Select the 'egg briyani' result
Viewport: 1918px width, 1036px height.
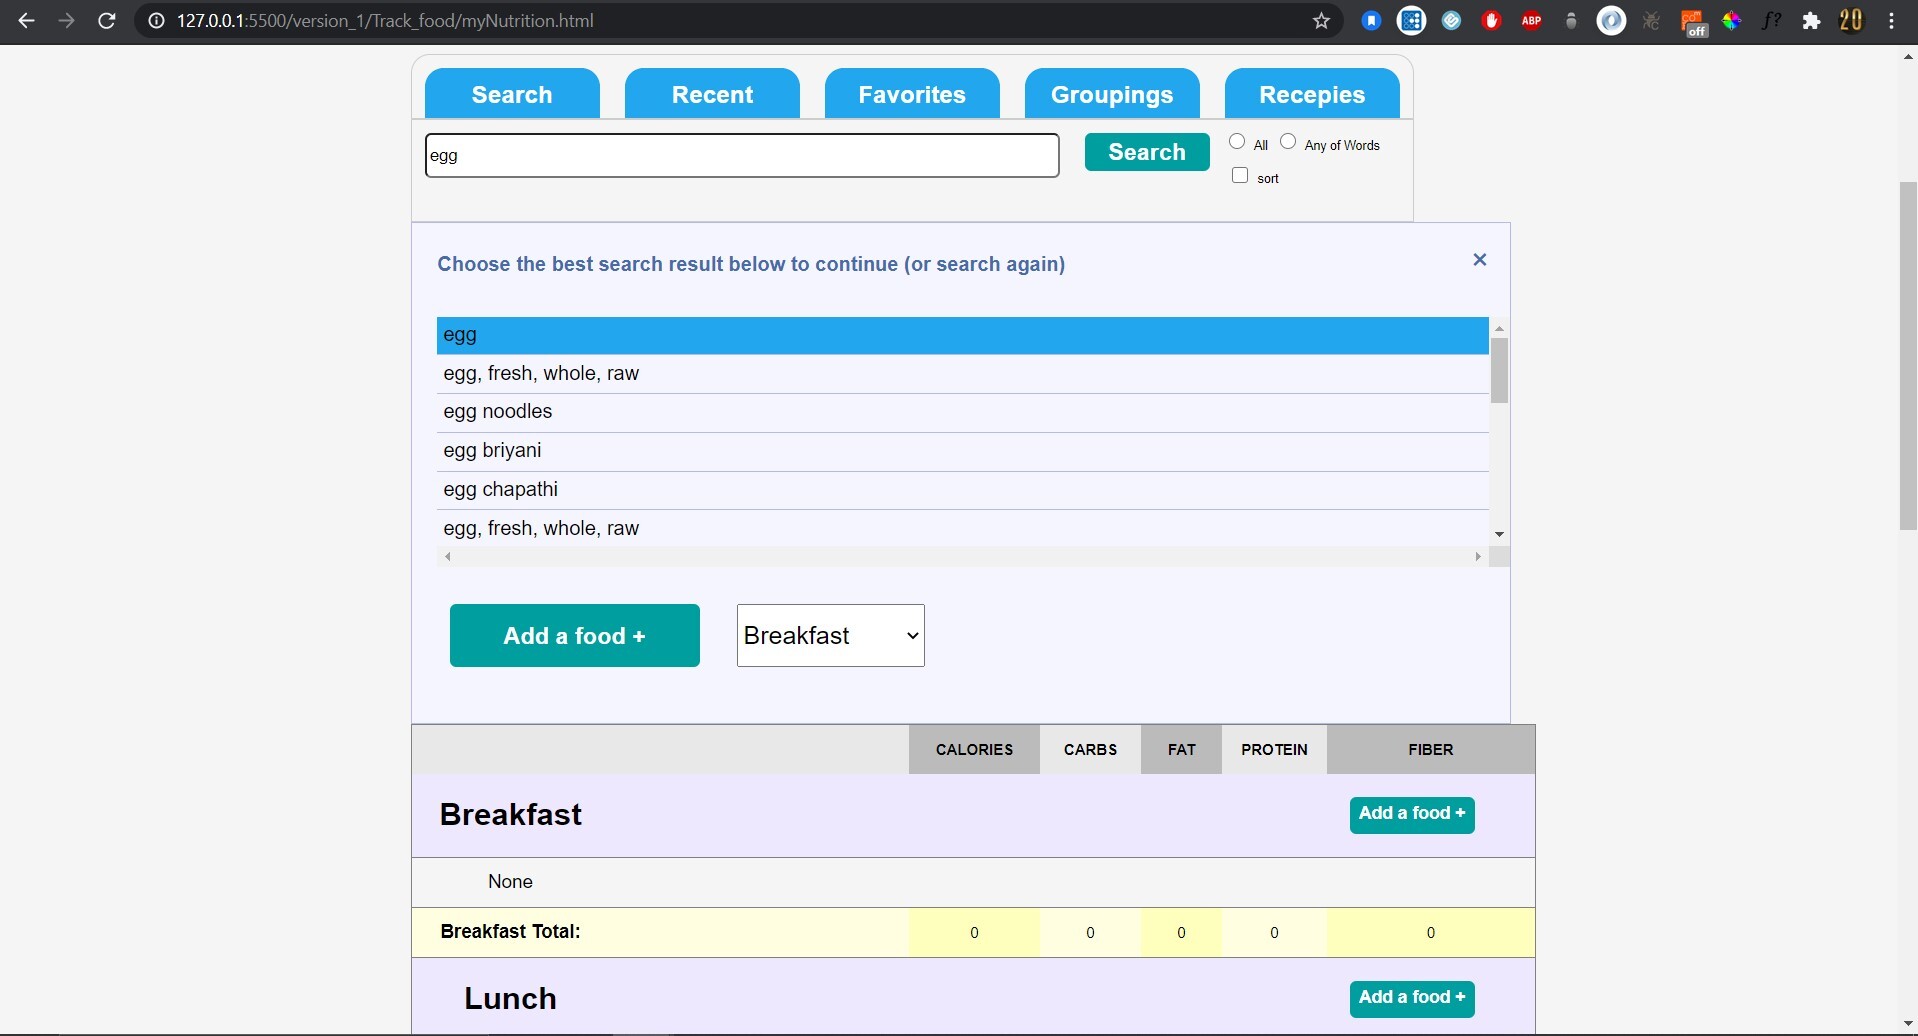(x=962, y=451)
